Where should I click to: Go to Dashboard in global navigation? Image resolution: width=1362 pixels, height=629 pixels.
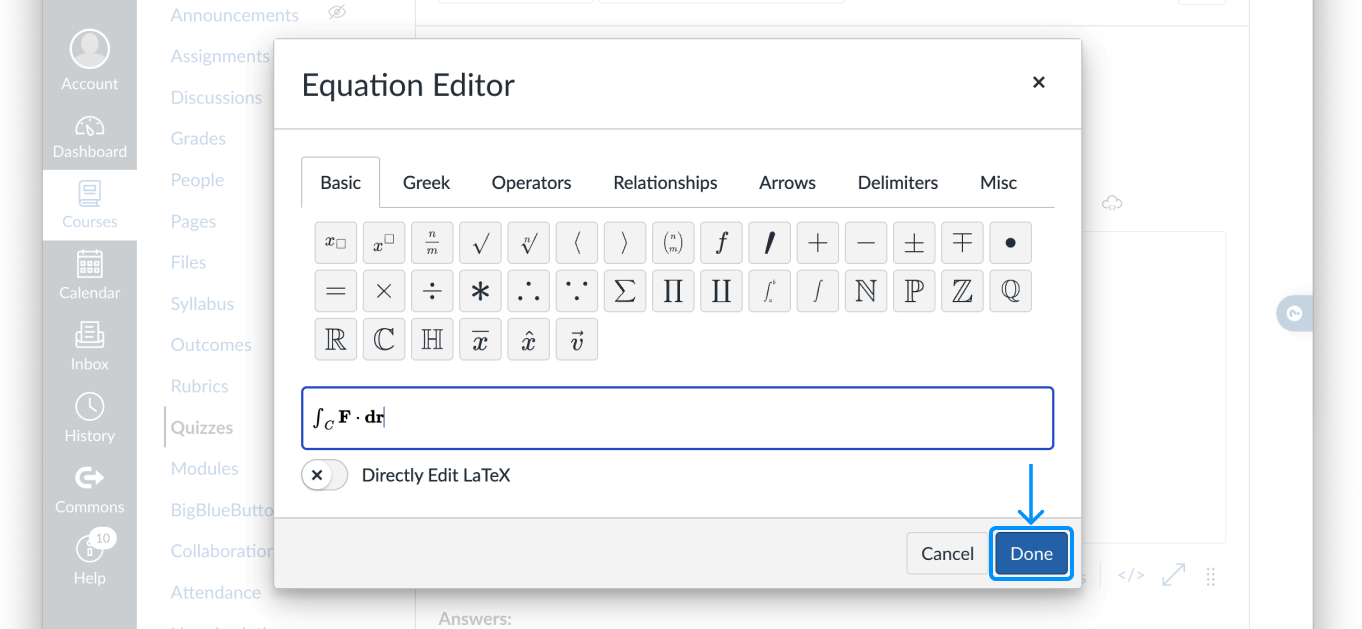[90, 137]
